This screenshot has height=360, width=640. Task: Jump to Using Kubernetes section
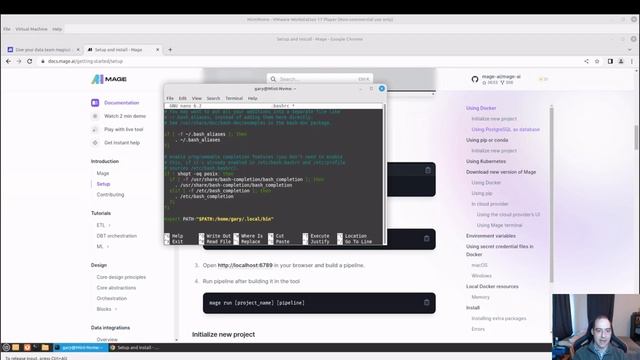click(x=486, y=161)
